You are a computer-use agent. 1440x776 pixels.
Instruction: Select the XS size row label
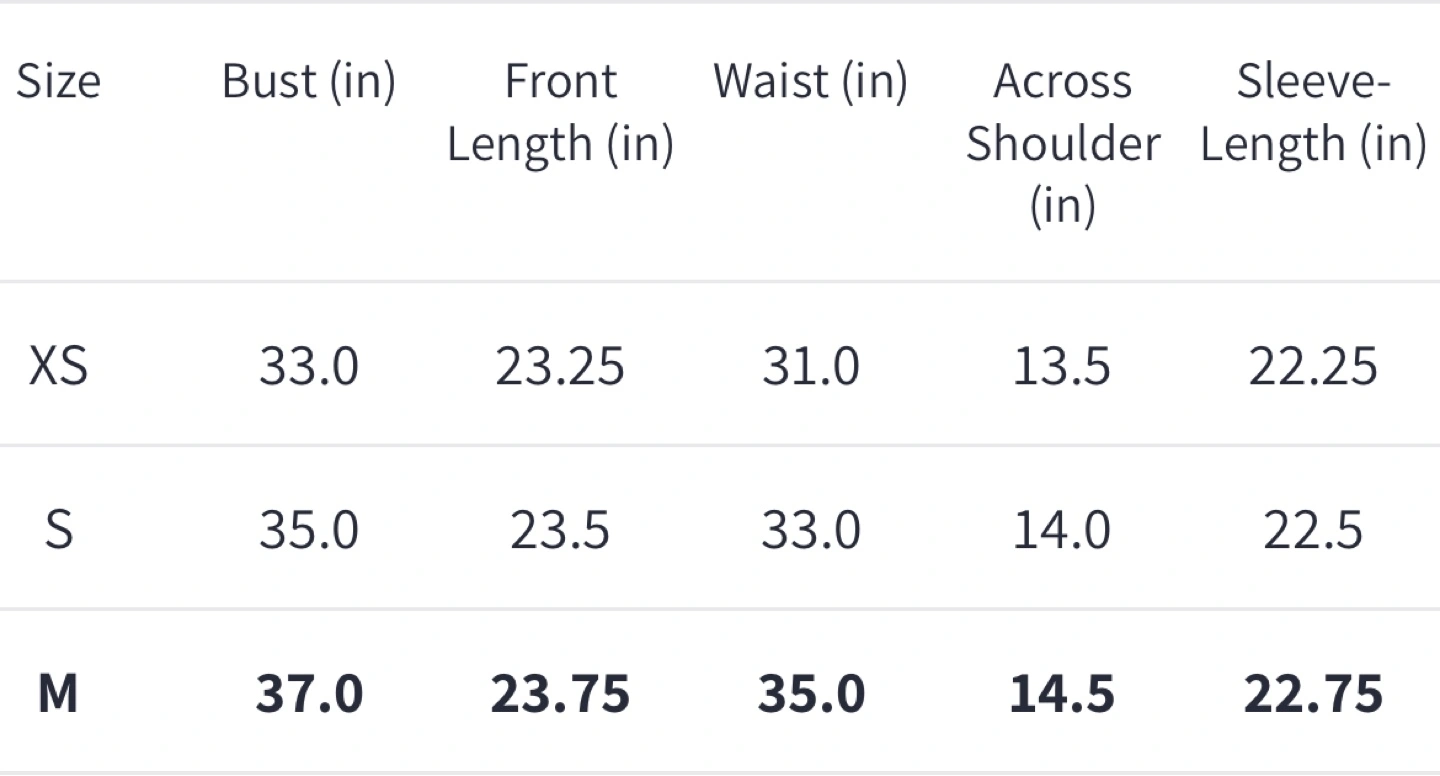[x=58, y=366]
